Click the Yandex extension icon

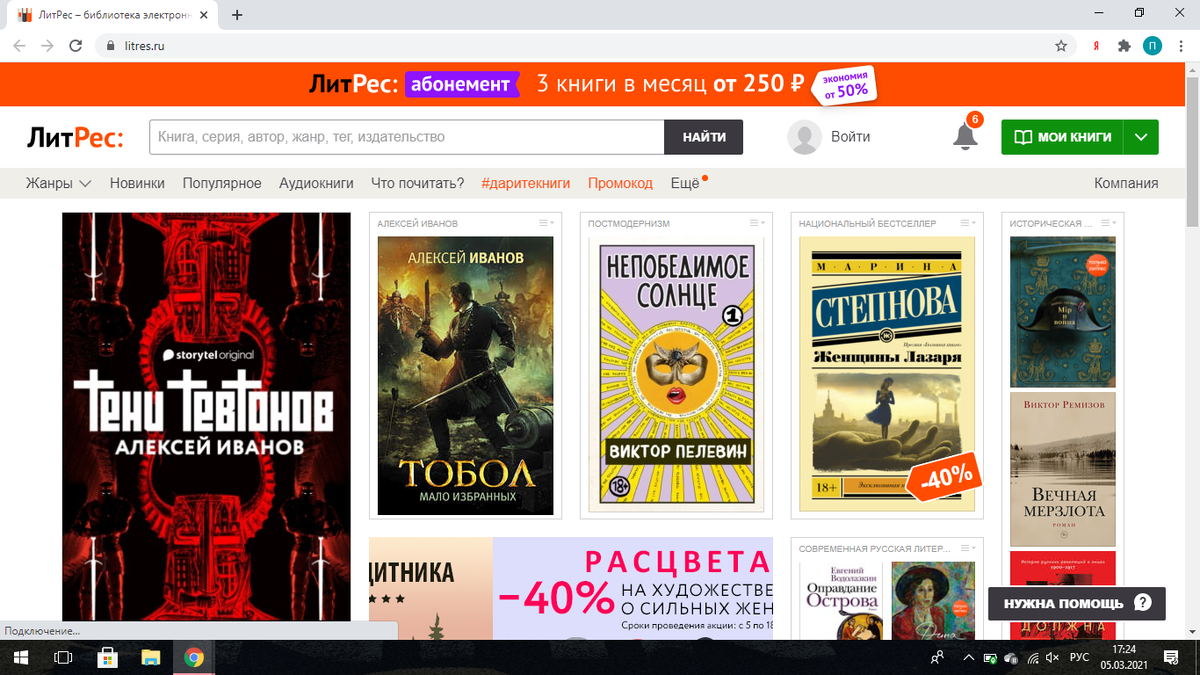coord(1096,46)
